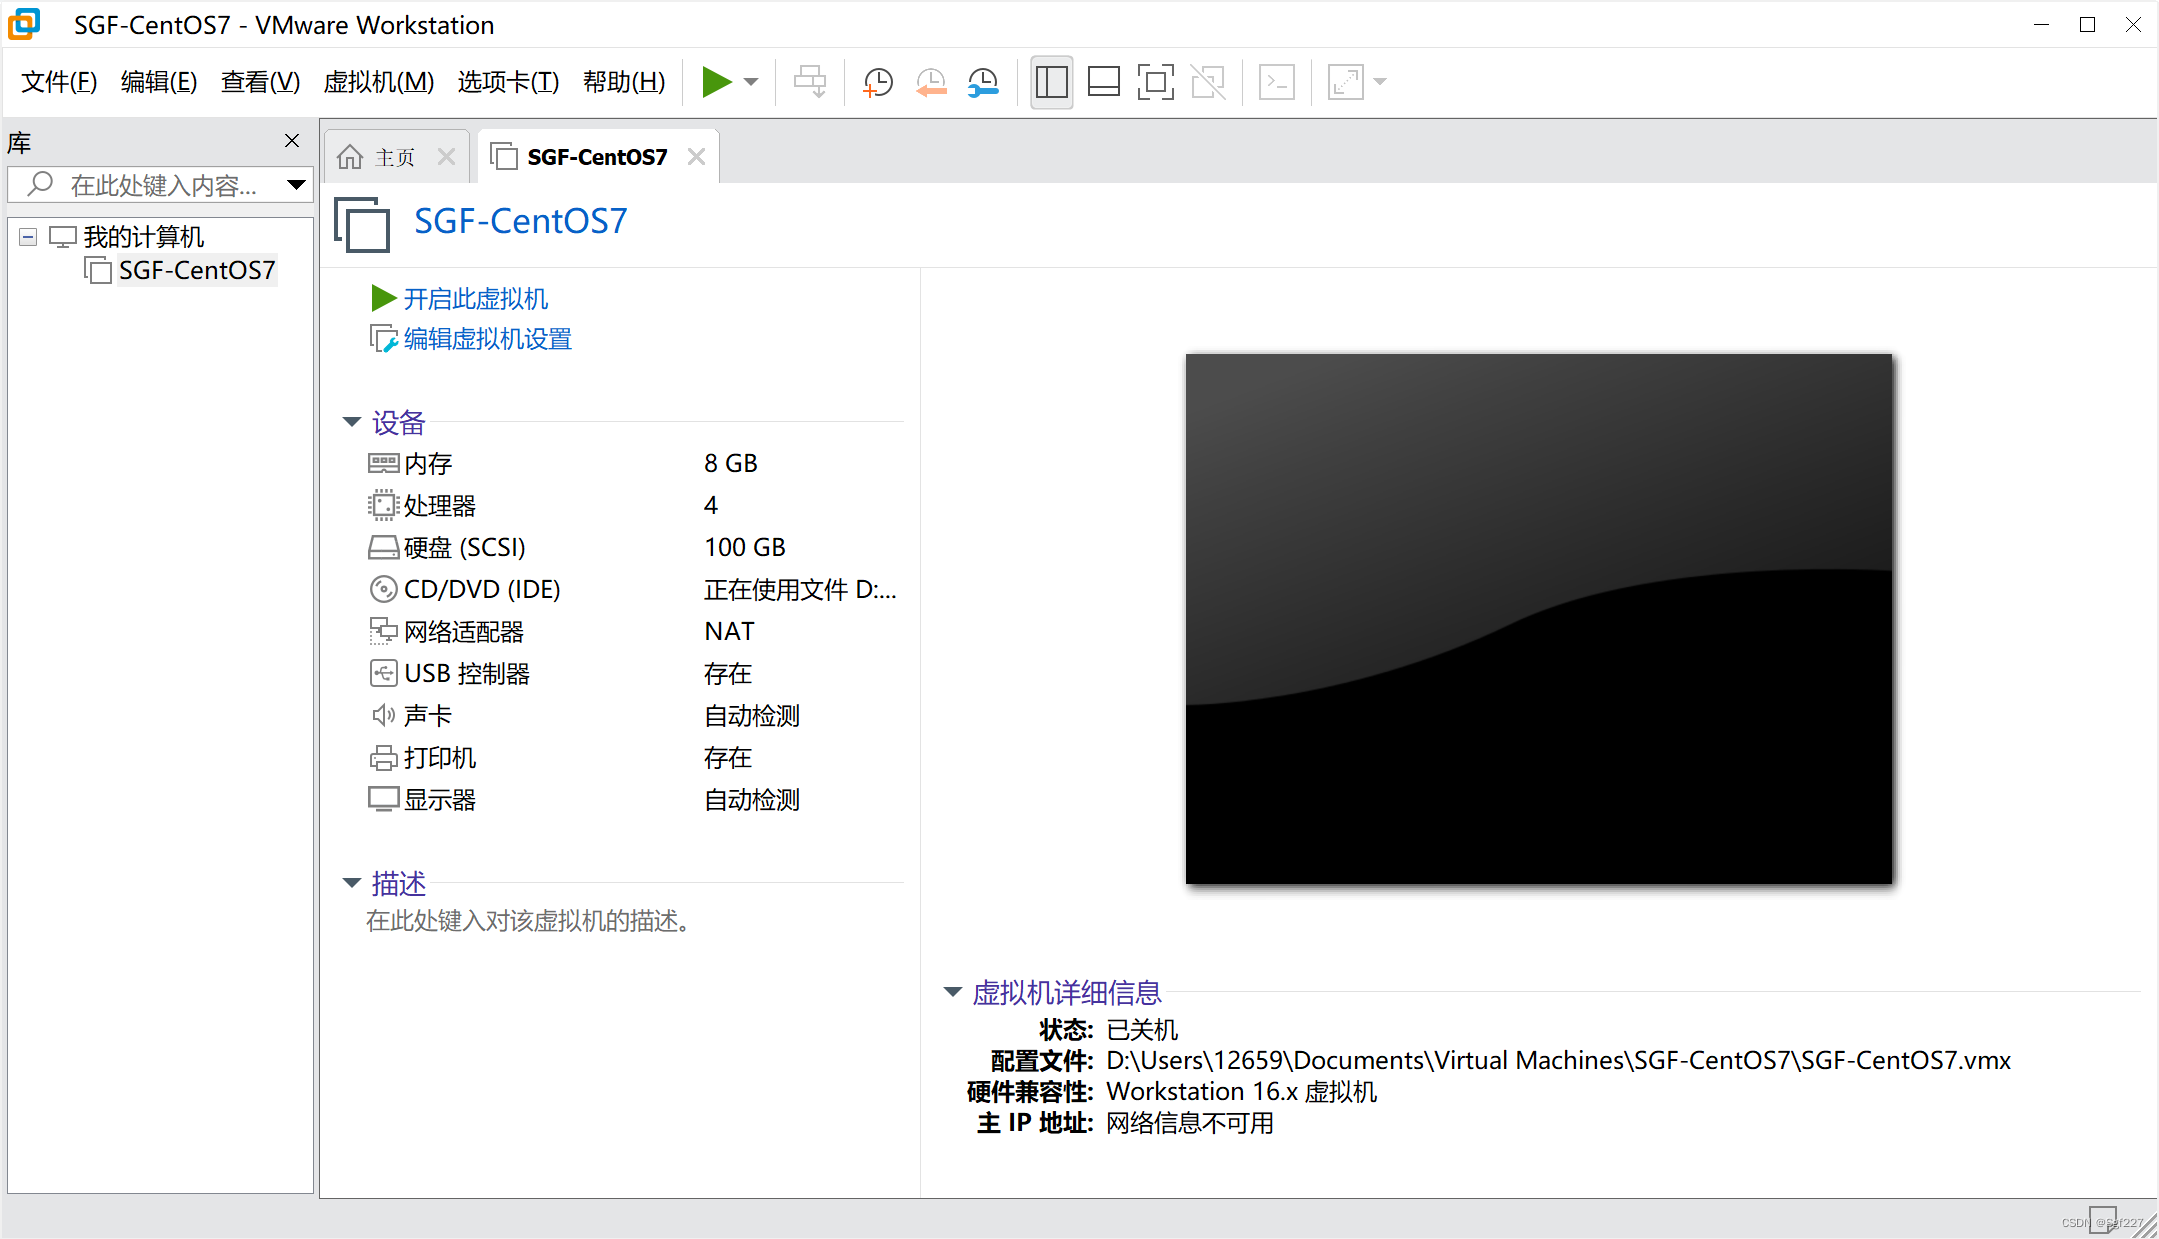Image resolution: width=2159 pixels, height=1239 pixels.
Task: Collapse the 我的计算机 tree node
Action: click(28, 237)
